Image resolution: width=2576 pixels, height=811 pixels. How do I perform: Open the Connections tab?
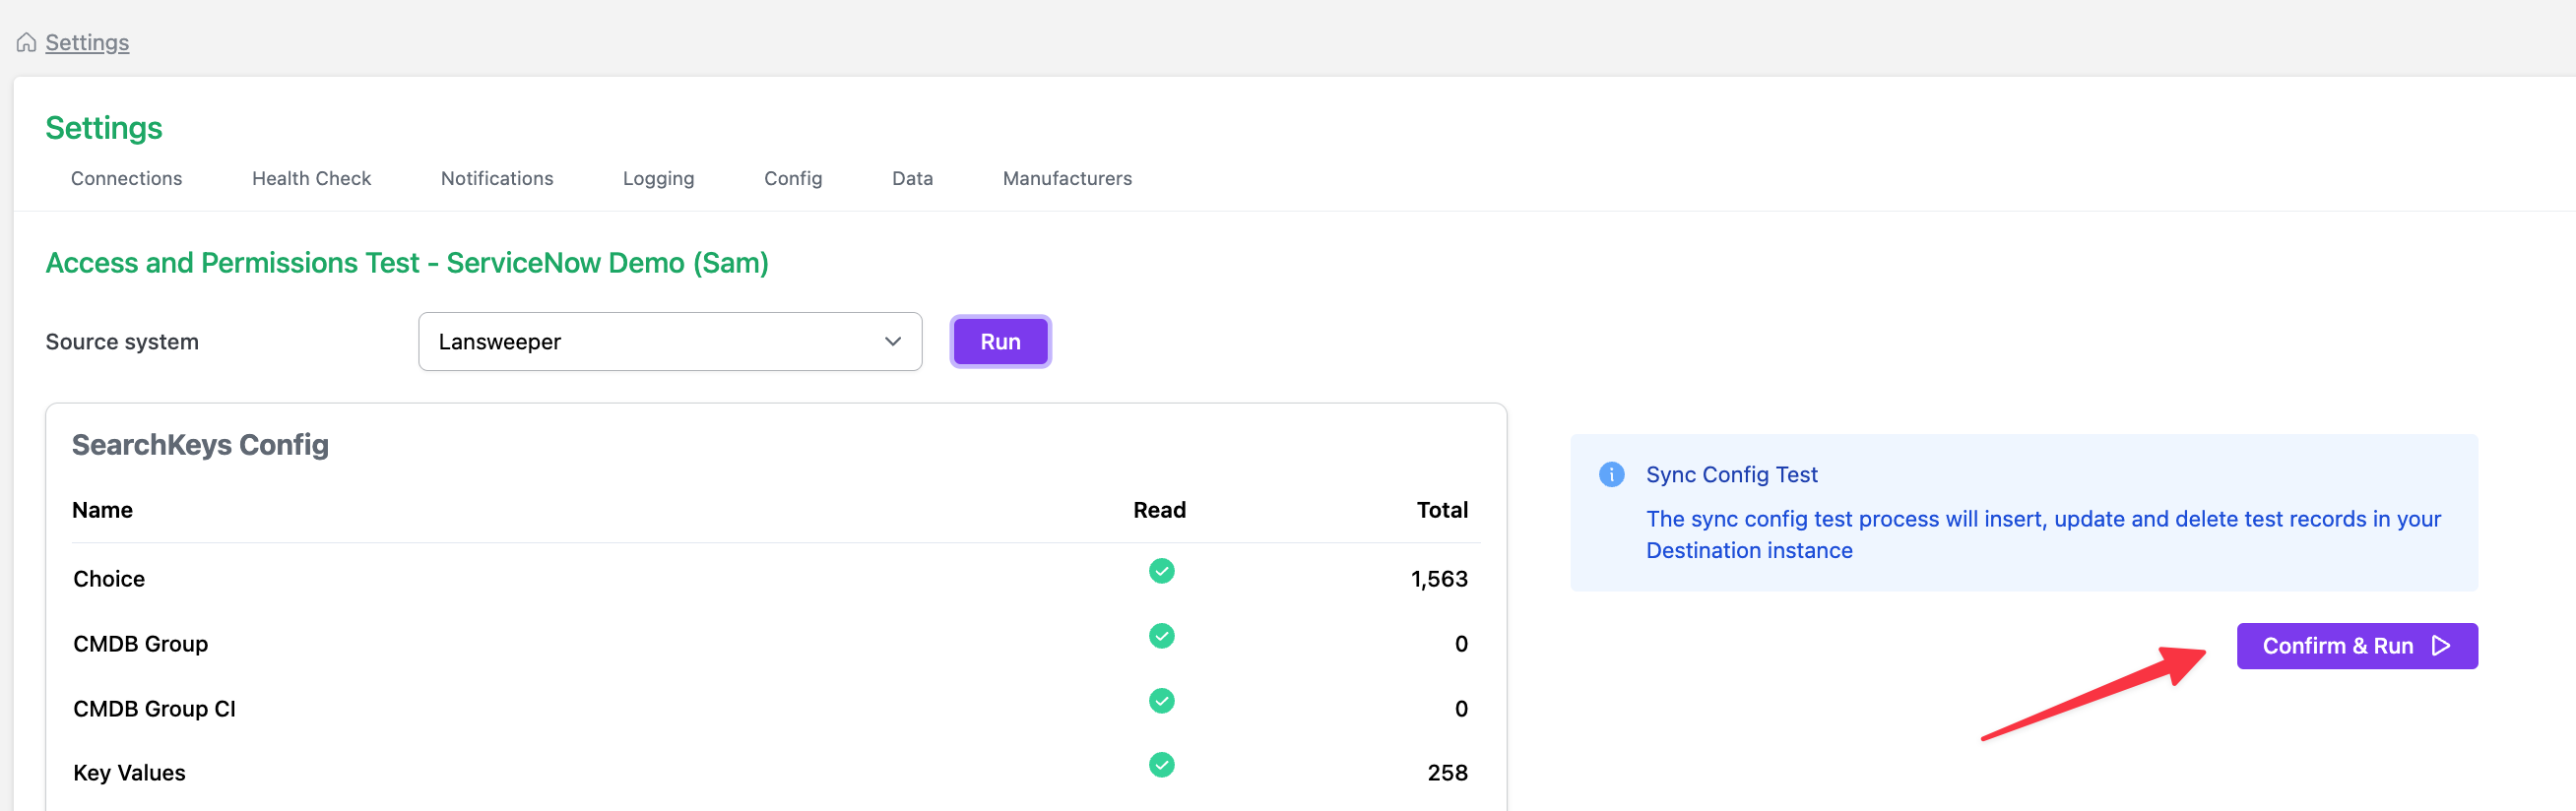pyautogui.click(x=126, y=178)
